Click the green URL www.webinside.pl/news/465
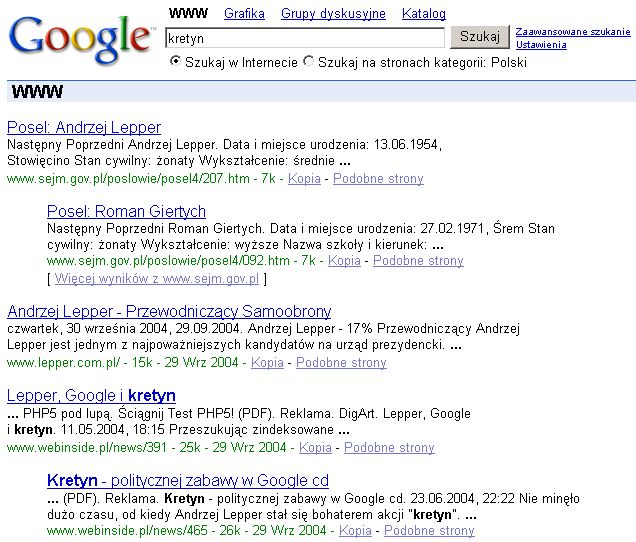Viewport: 636px width, 542px height. pos(127,530)
